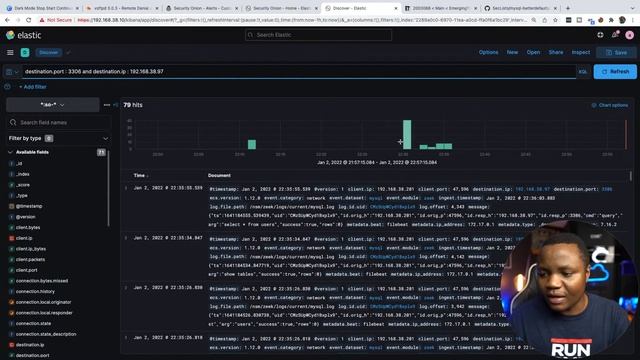This screenshot has height=360, width=640.
Task: Collapse the Available fields section
Action: (x=10, y=152)
